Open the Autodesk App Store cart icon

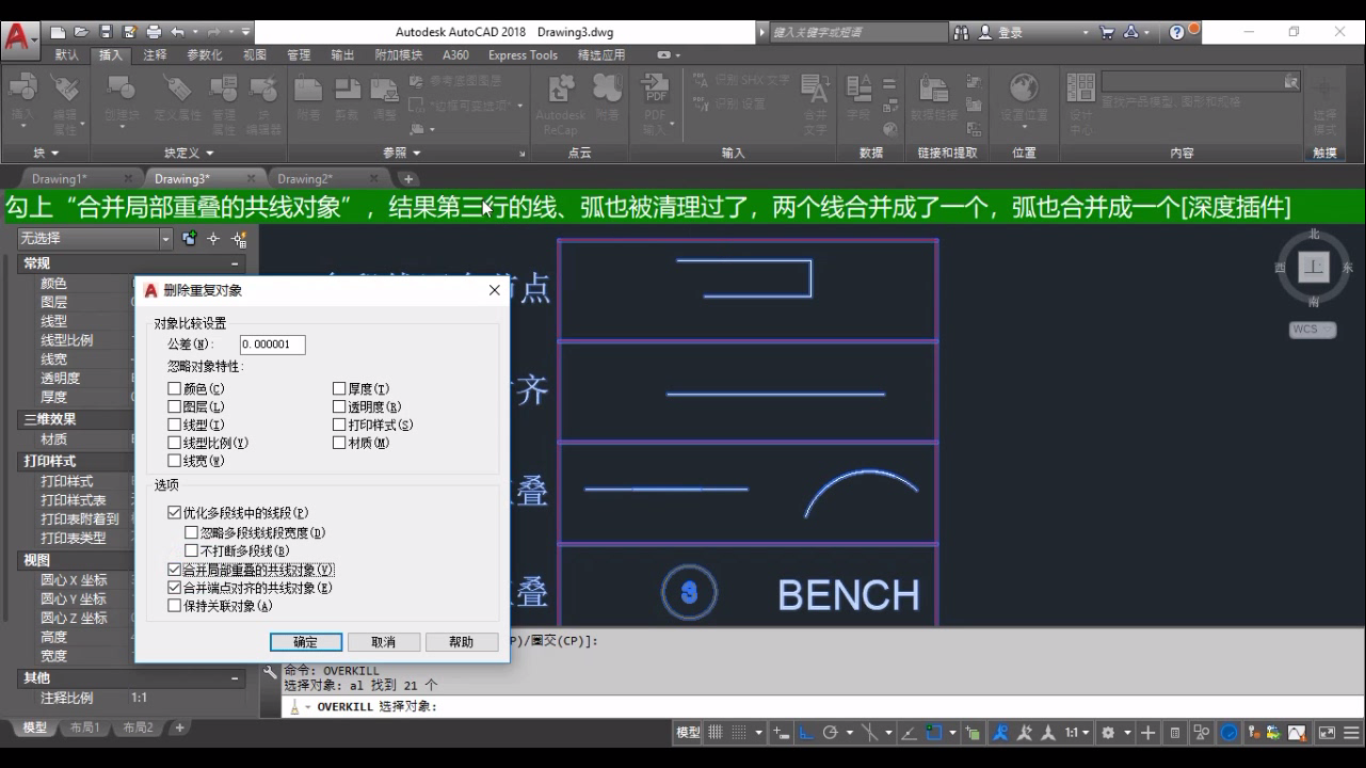pyautogui.click(x=1107, y=32)
